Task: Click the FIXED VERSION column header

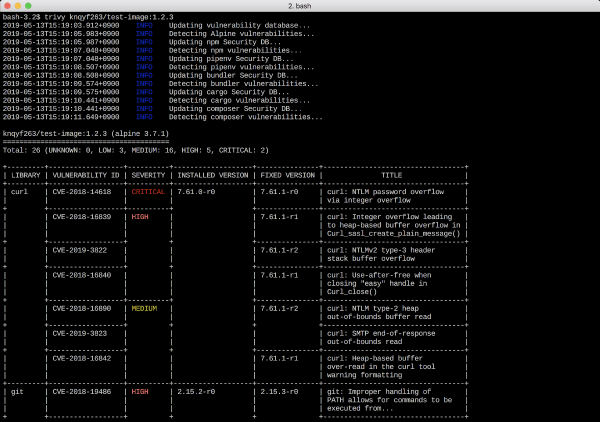Action: tap(287, 174)
